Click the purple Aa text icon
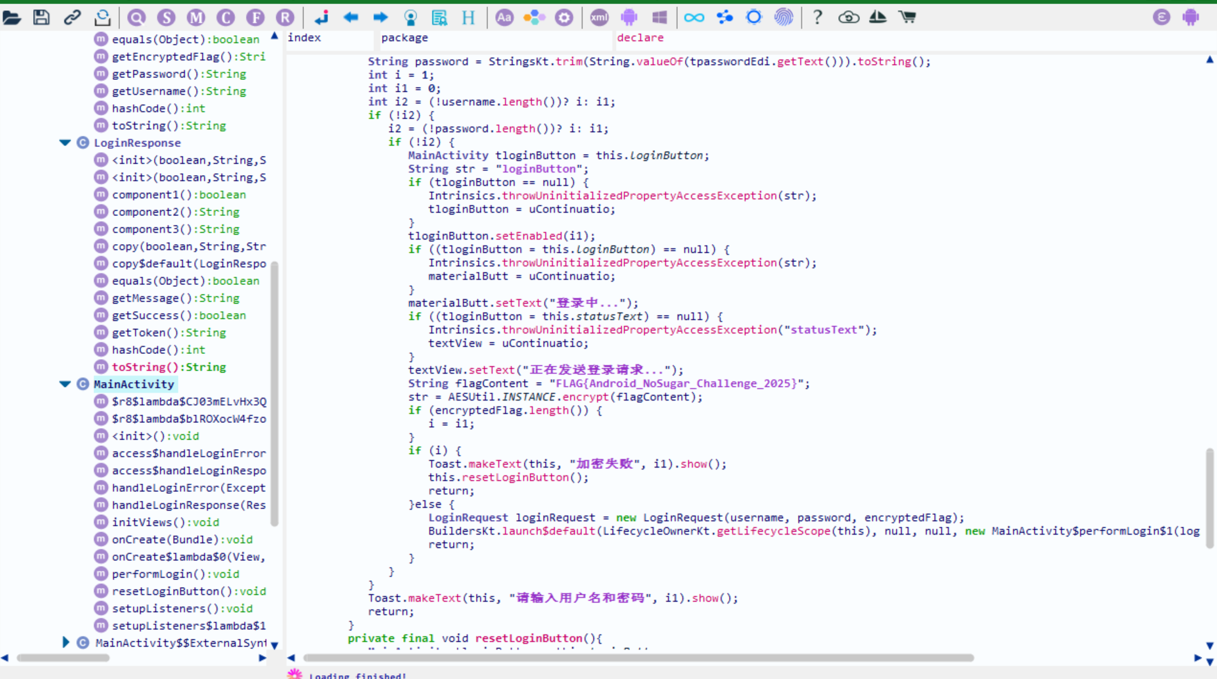1217x679 pixels. tap(504, 17)
